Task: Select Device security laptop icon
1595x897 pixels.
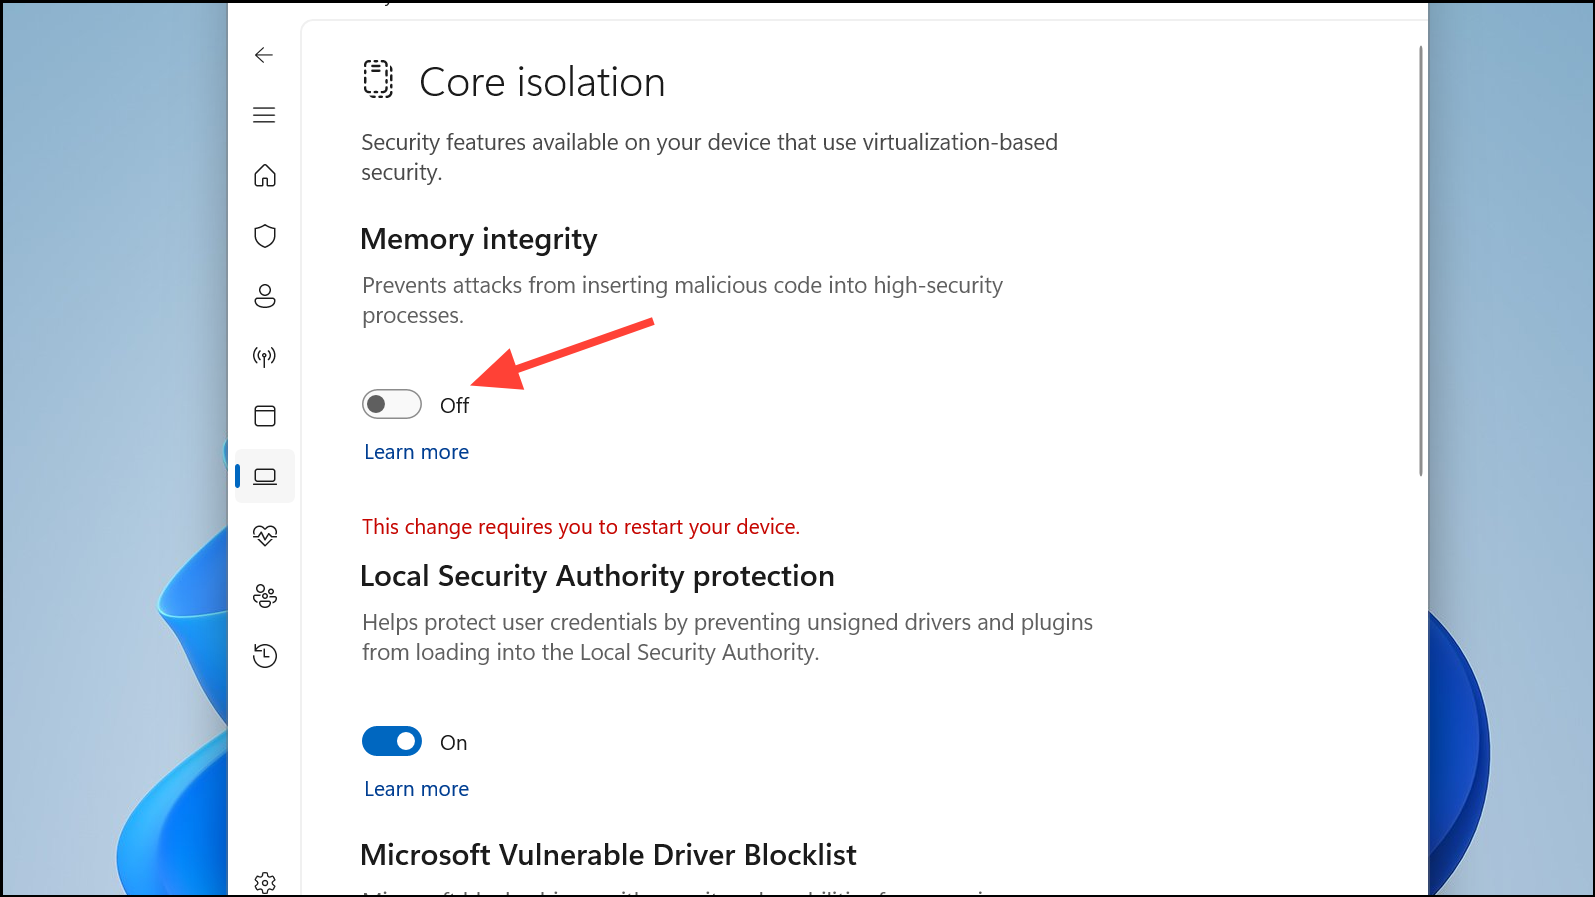Action: (265, 476)
